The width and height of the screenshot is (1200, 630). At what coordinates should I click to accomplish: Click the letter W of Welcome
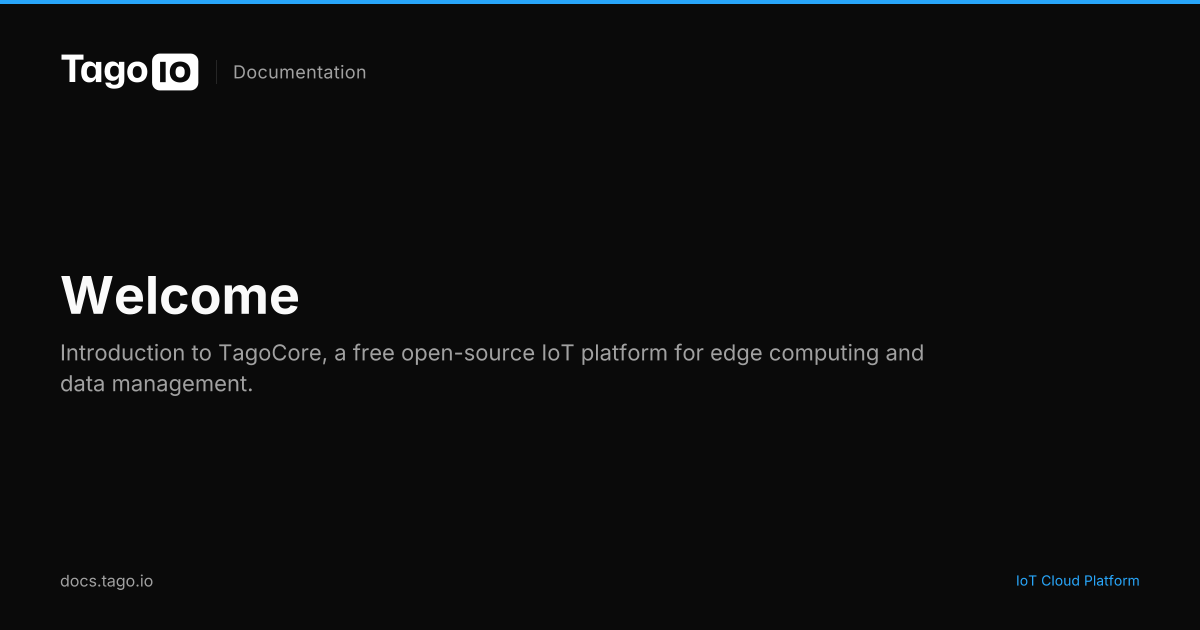click(x=84, y=296)
